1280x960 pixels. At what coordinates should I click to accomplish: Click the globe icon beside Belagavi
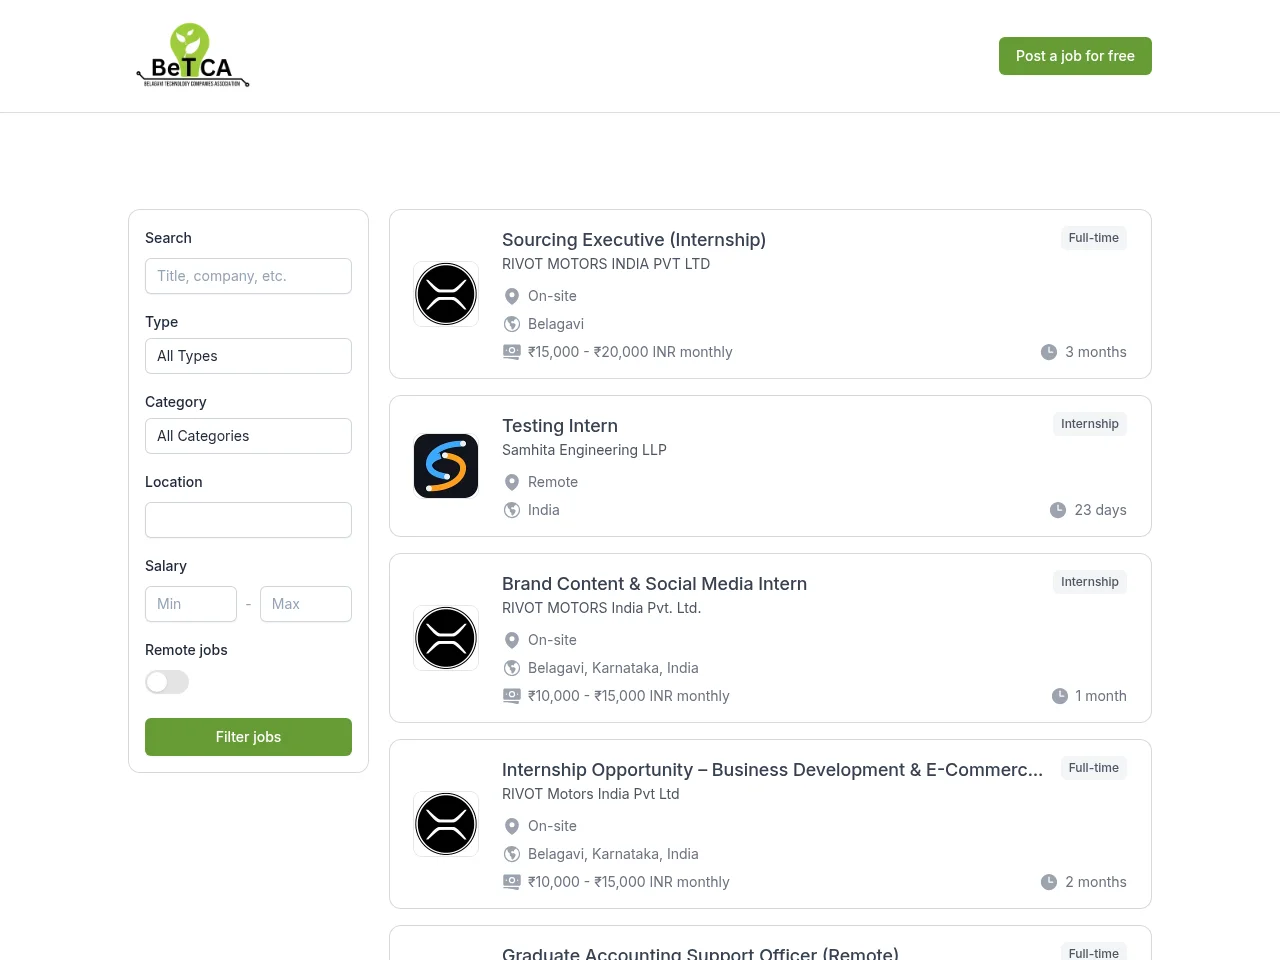pos(512,324)
